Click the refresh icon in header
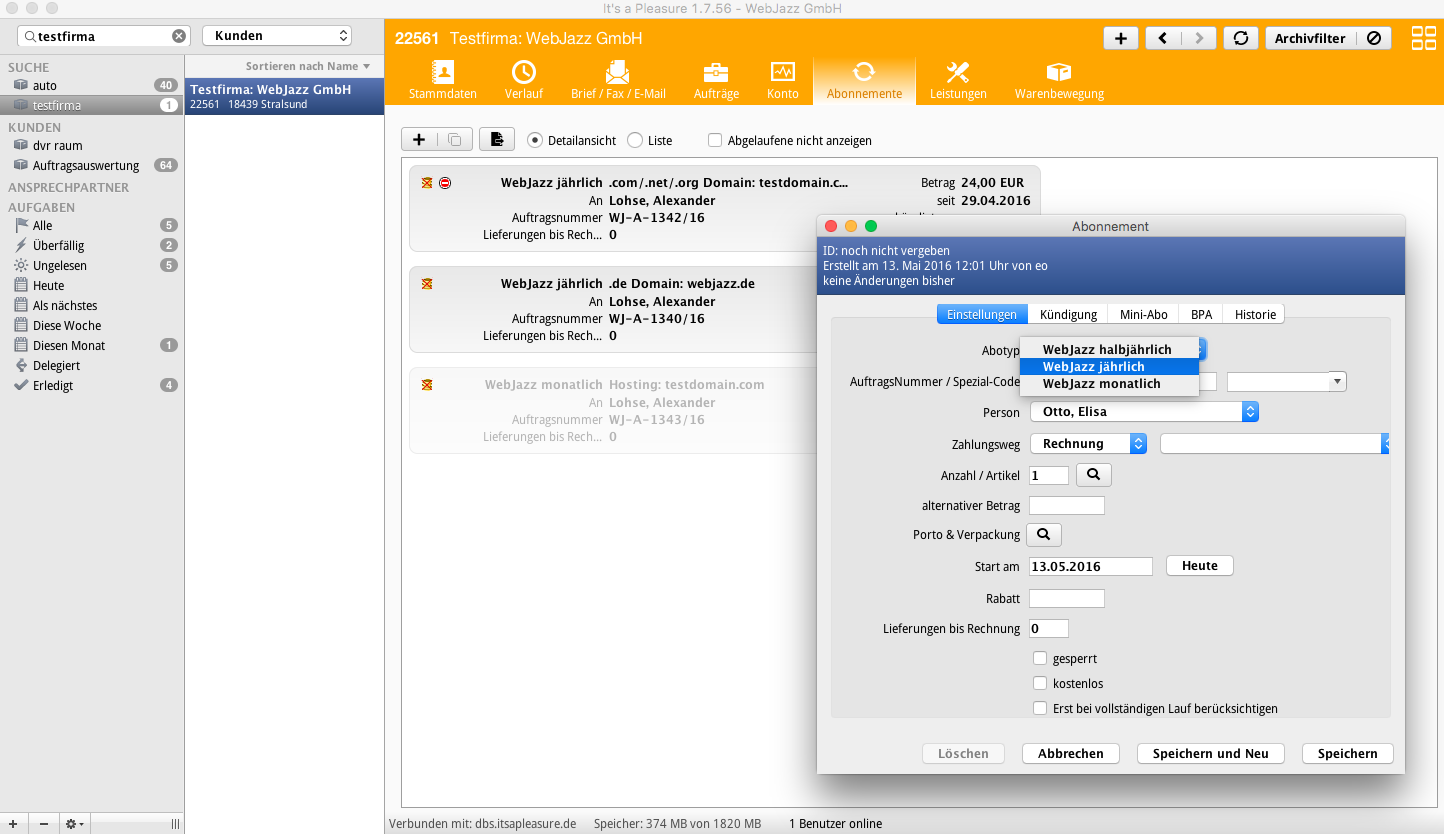 click(x=1240, y=38)
